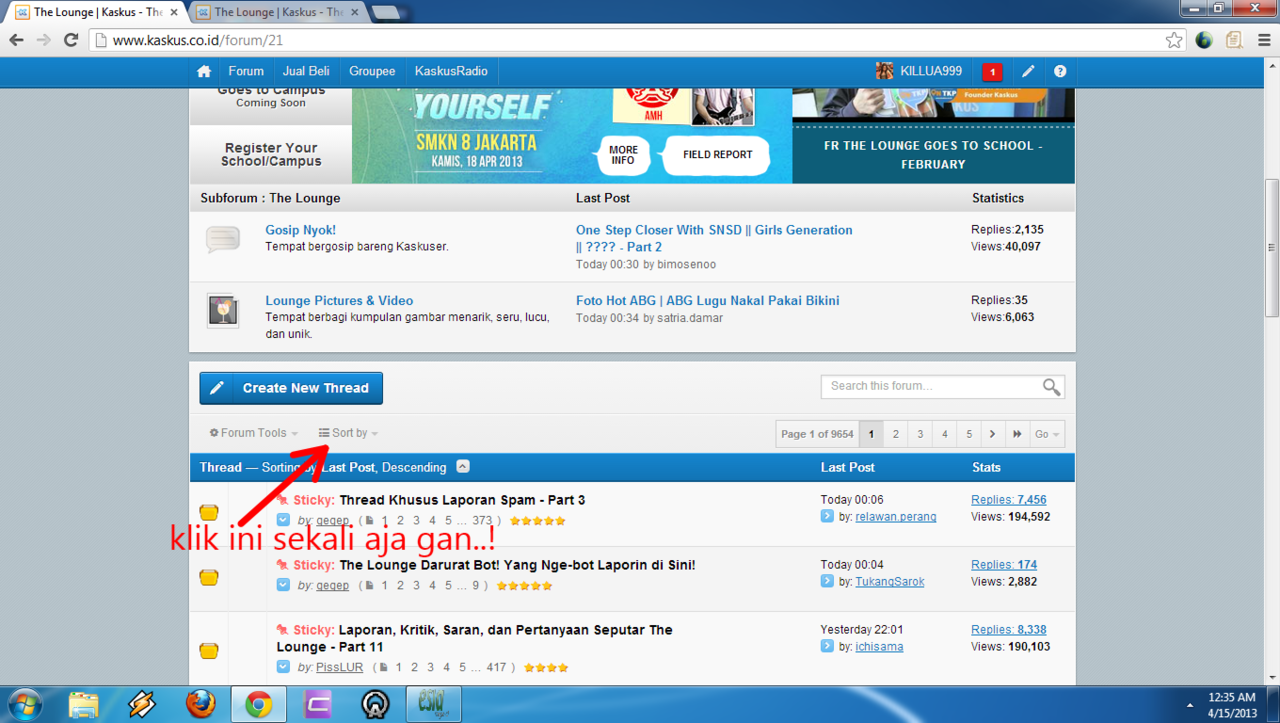Open Replies: 7,456 link

[1009, 500]
